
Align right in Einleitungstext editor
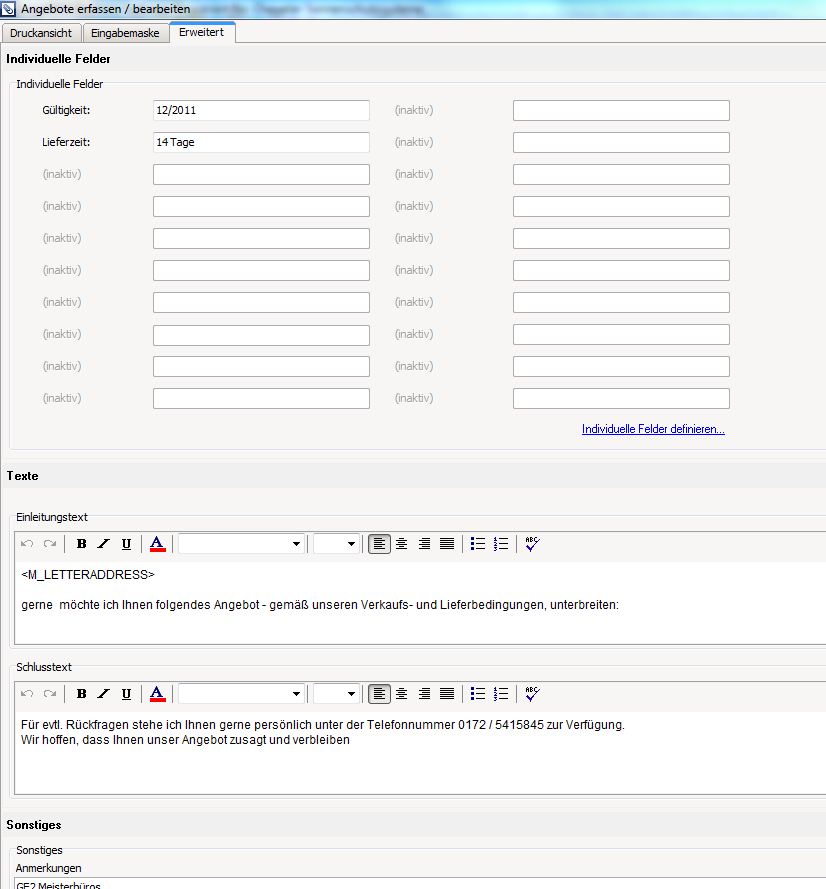click(424, 544)
